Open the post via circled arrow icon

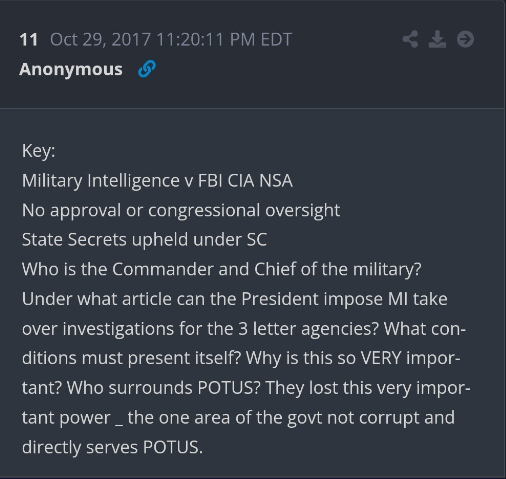[x=465, y=39]
